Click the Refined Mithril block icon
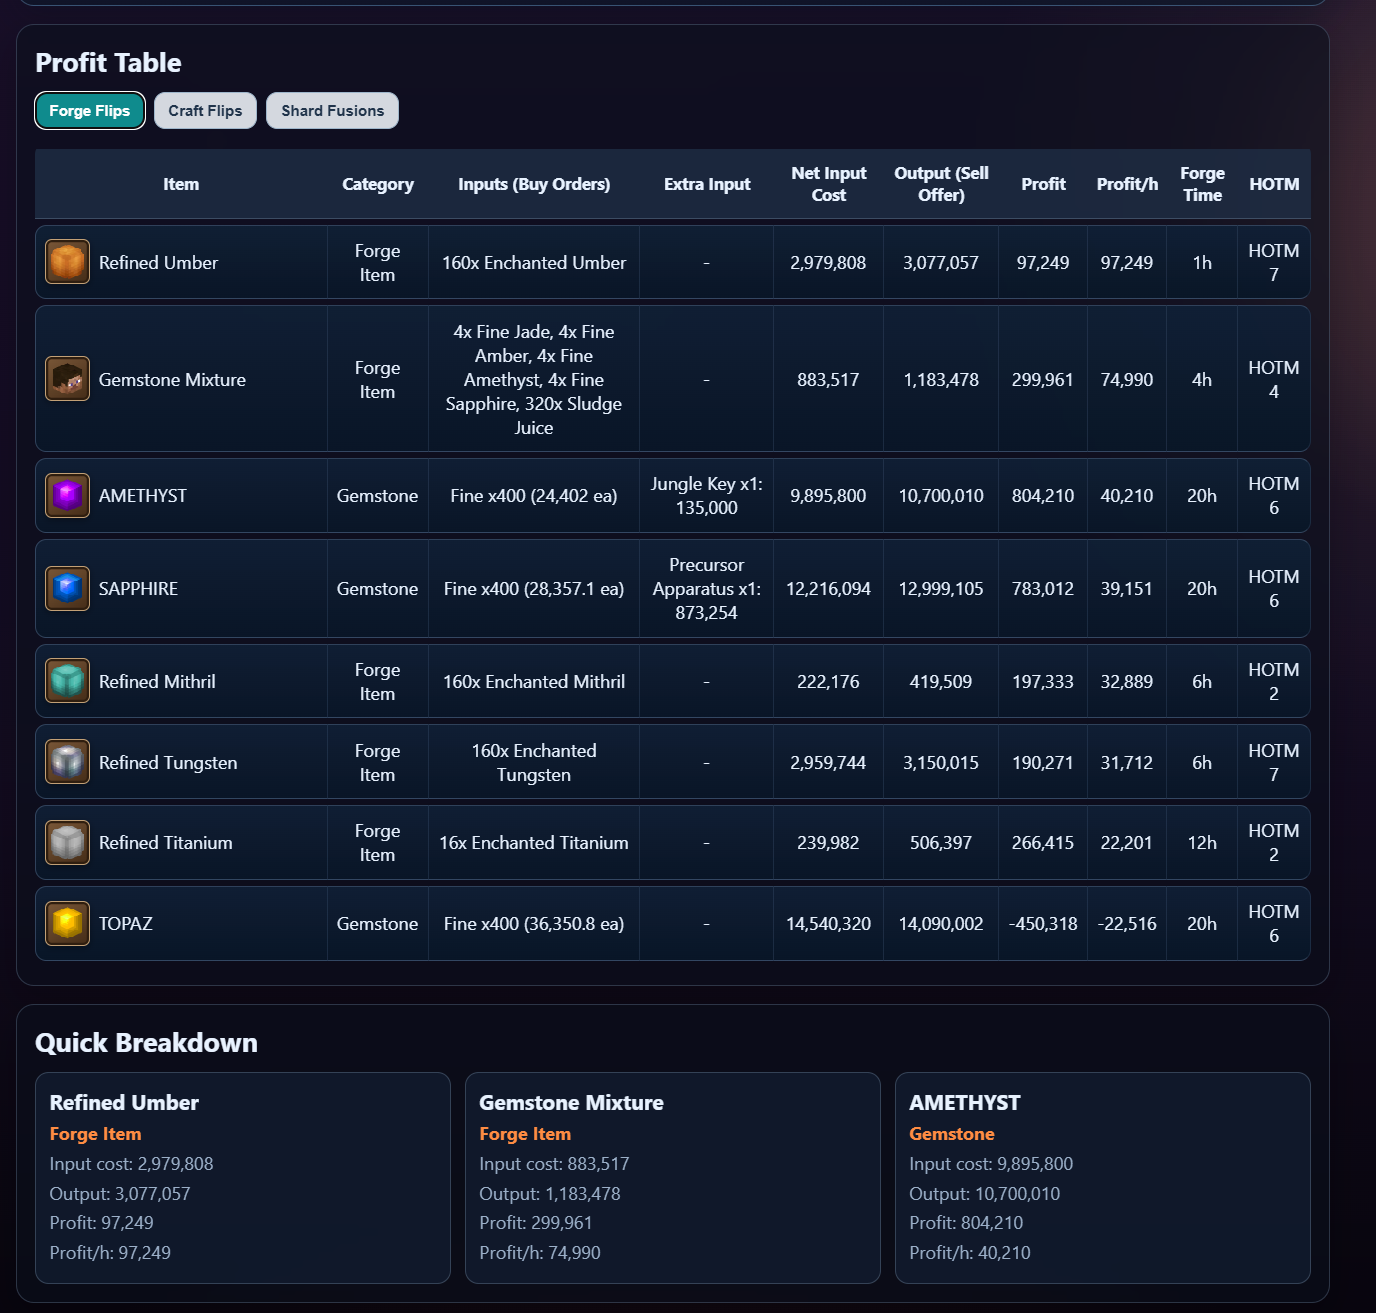 [x=67, y=681]
